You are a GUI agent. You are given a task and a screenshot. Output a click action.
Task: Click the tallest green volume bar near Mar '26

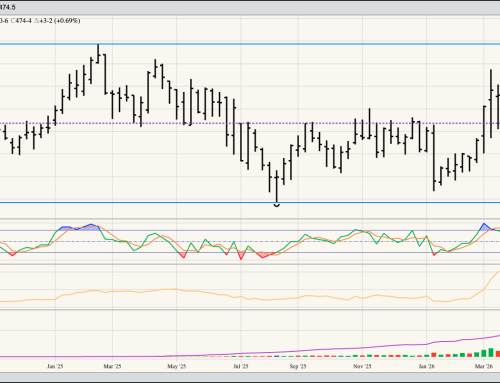(x=491, y=353)
